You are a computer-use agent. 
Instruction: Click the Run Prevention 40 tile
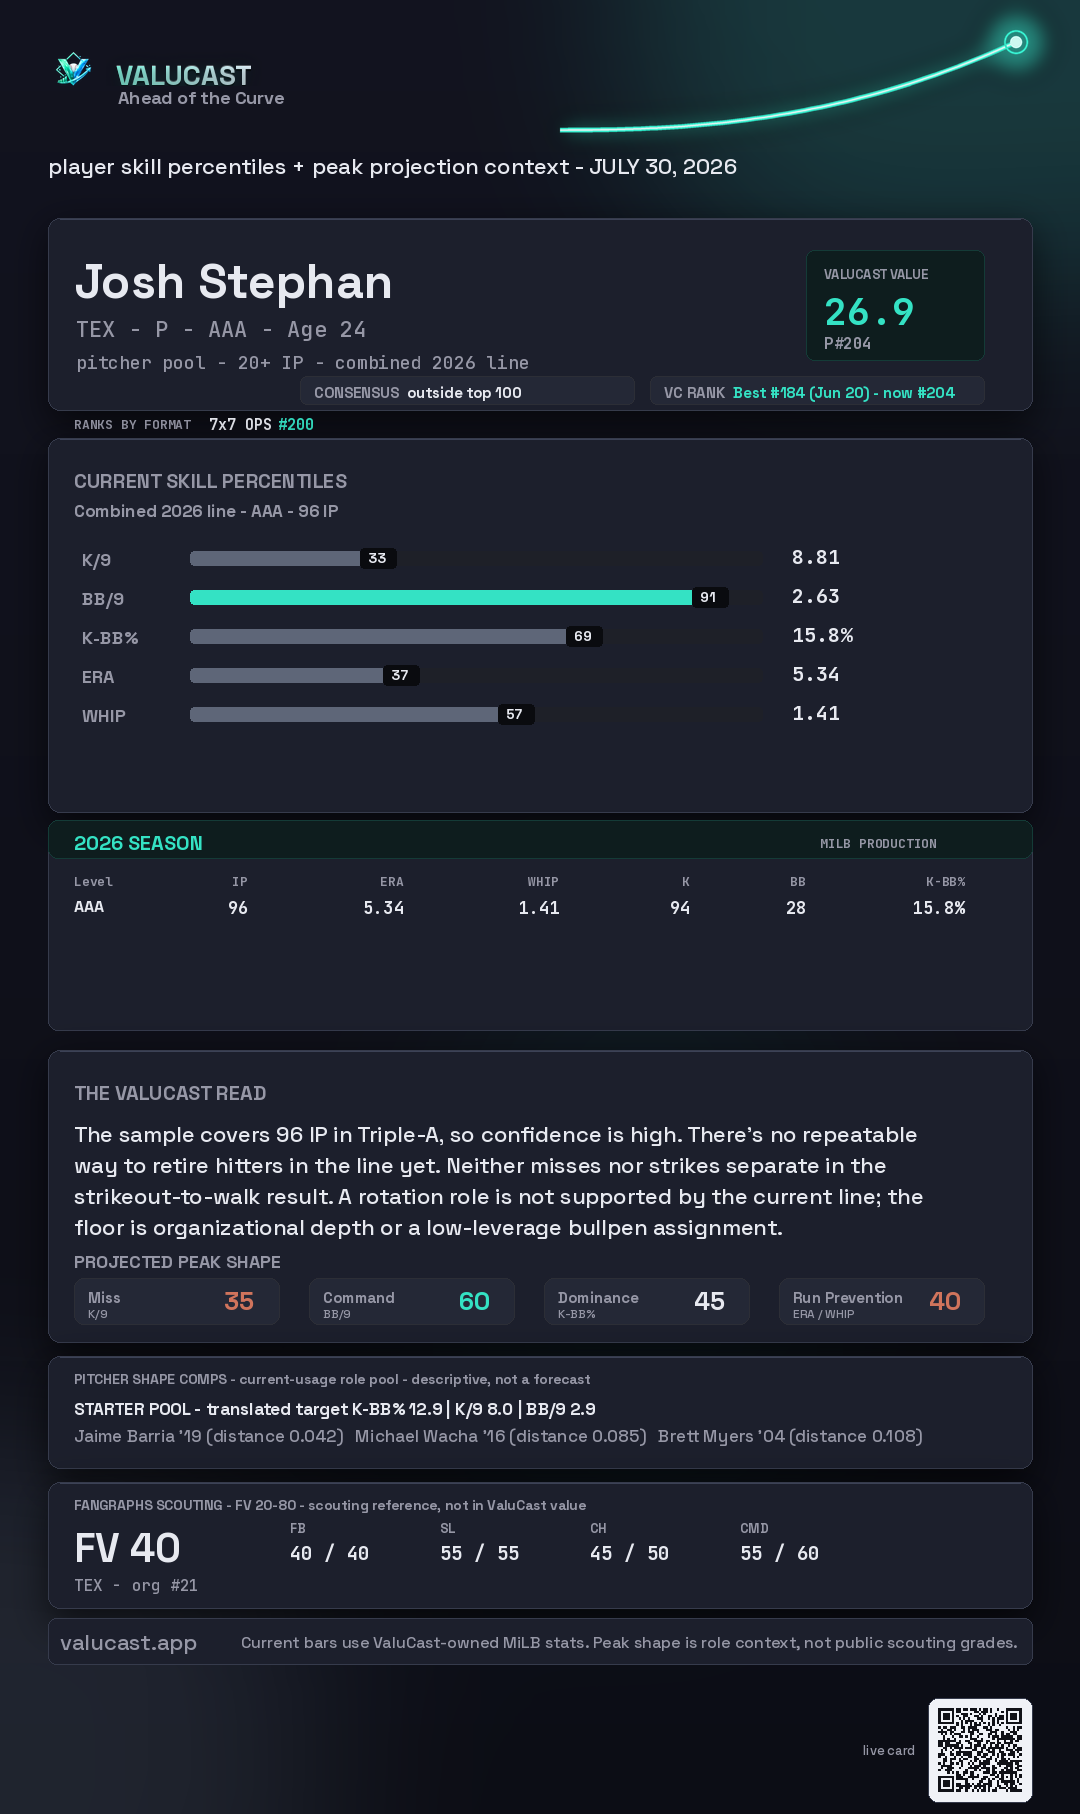coord(882,1302)
